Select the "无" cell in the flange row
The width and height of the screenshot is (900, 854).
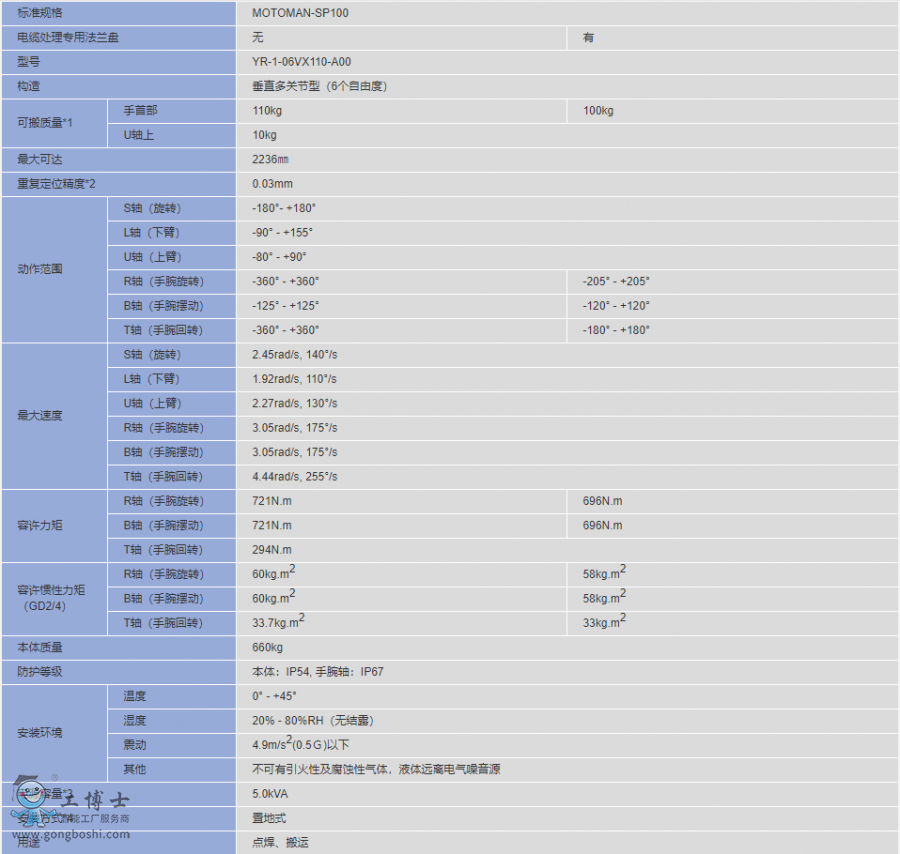click(x=258, y=37)
